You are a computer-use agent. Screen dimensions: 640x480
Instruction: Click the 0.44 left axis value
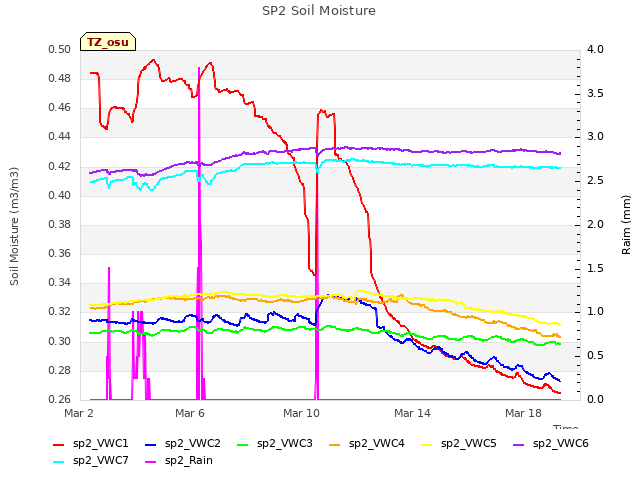(60, 137)
